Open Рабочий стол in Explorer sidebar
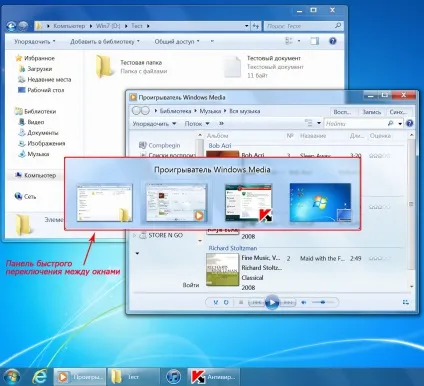 [41, 90]
